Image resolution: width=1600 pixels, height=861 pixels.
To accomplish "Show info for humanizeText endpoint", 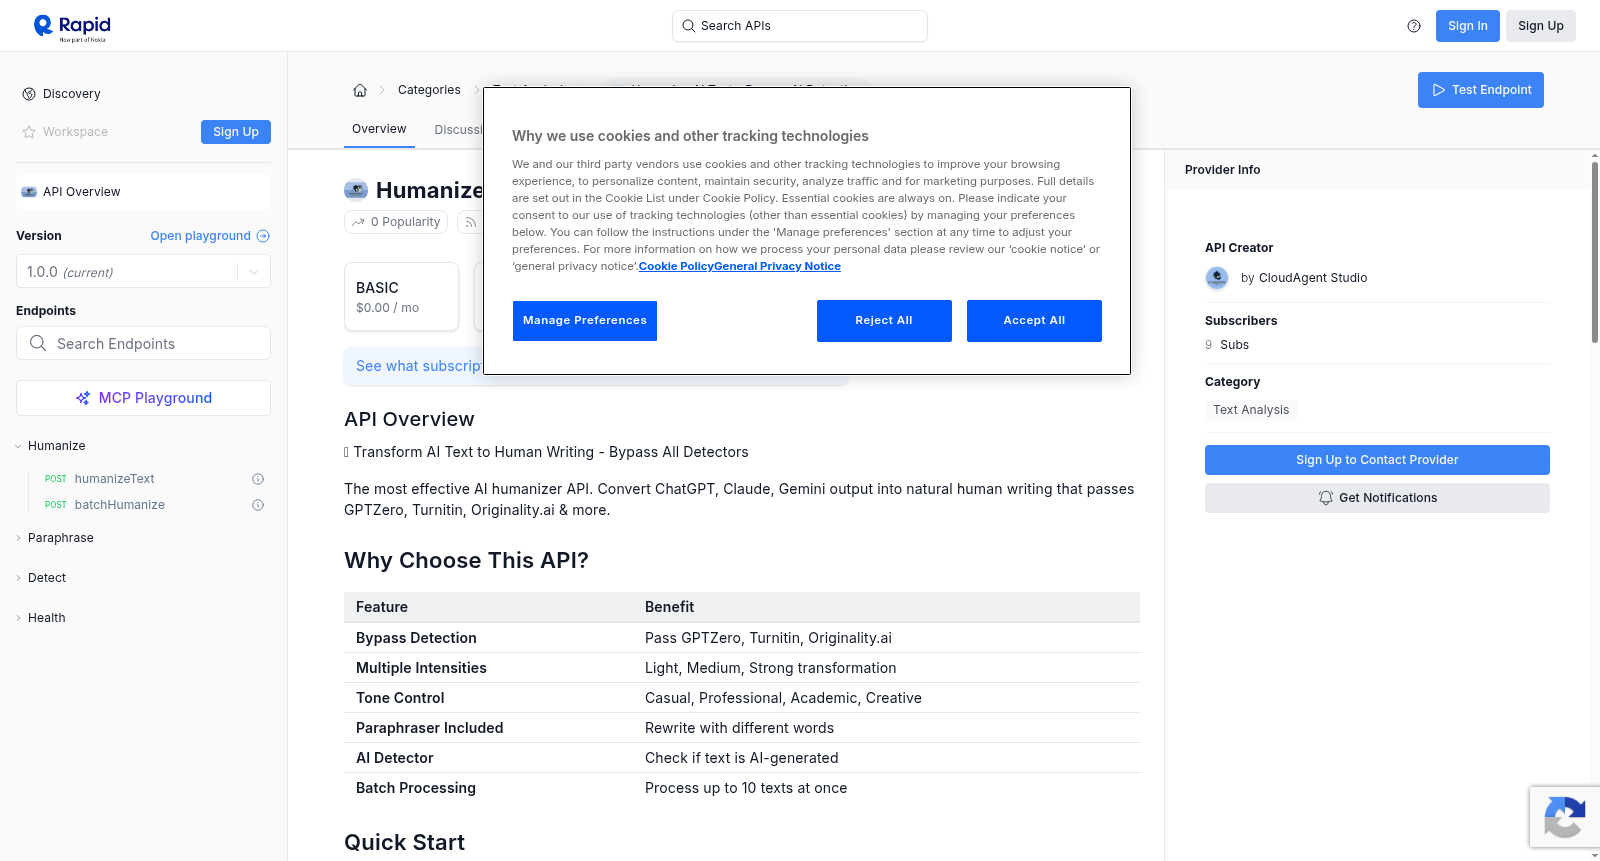I will point(258,479).
